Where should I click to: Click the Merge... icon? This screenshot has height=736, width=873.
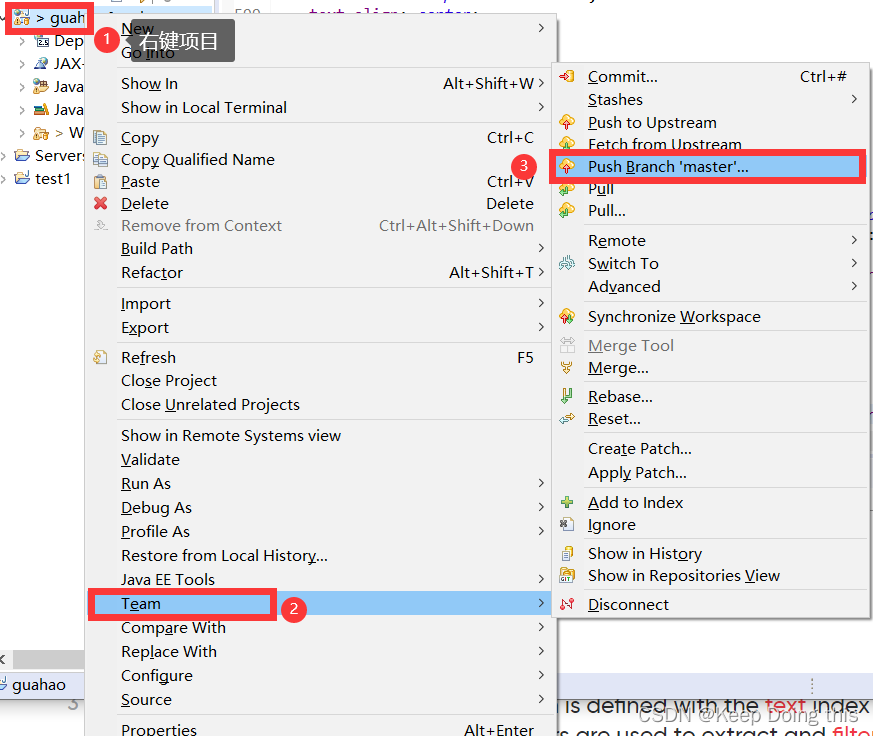(x=567, y=367)
